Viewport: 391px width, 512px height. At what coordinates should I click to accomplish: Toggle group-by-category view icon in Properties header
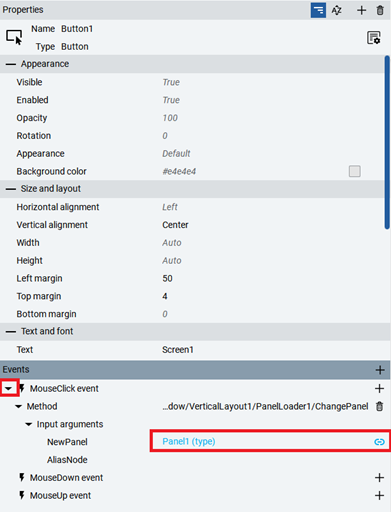pos(318,10)
